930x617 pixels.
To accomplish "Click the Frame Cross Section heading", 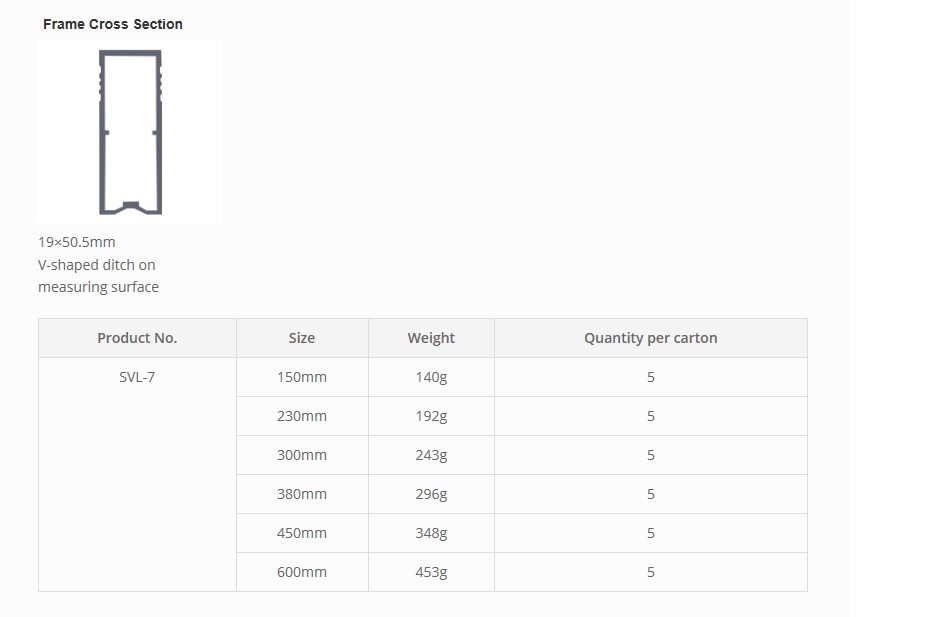I will 113,24.
